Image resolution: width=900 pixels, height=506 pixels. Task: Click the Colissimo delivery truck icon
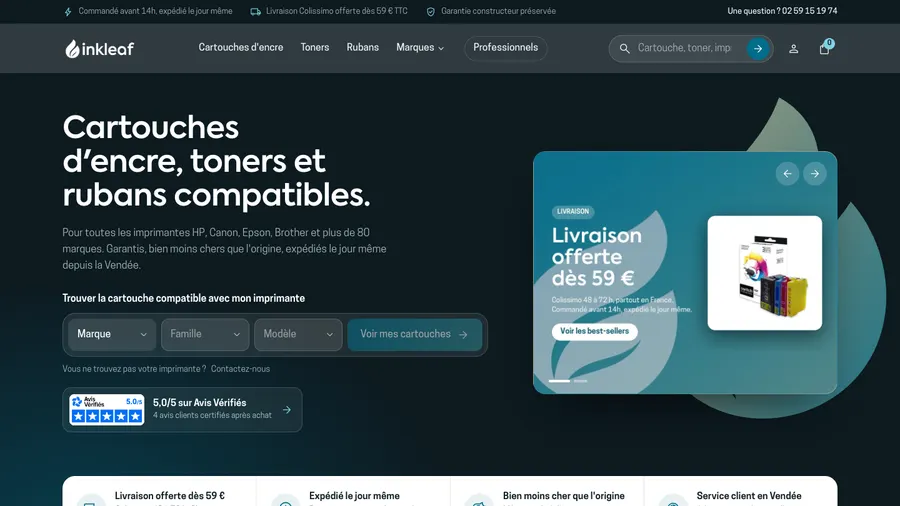click(x=255, y=11)
